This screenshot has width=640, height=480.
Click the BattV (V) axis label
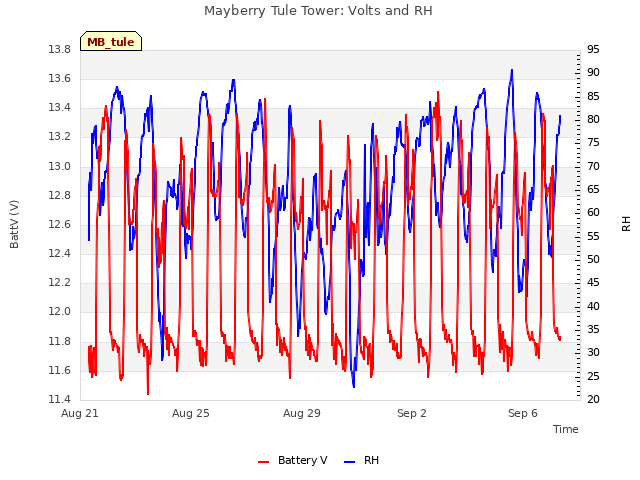[14, 224]
